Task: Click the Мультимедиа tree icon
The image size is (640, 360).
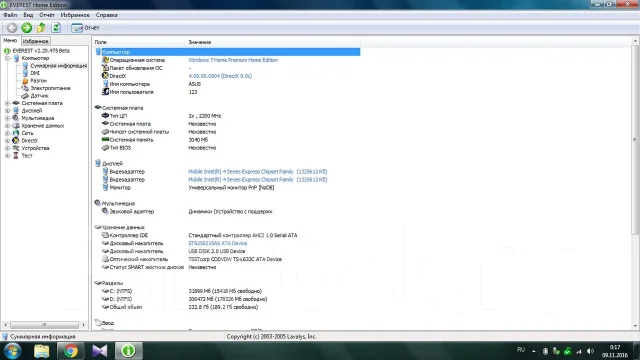Action: pyautogui.click(x=16, y=118)
